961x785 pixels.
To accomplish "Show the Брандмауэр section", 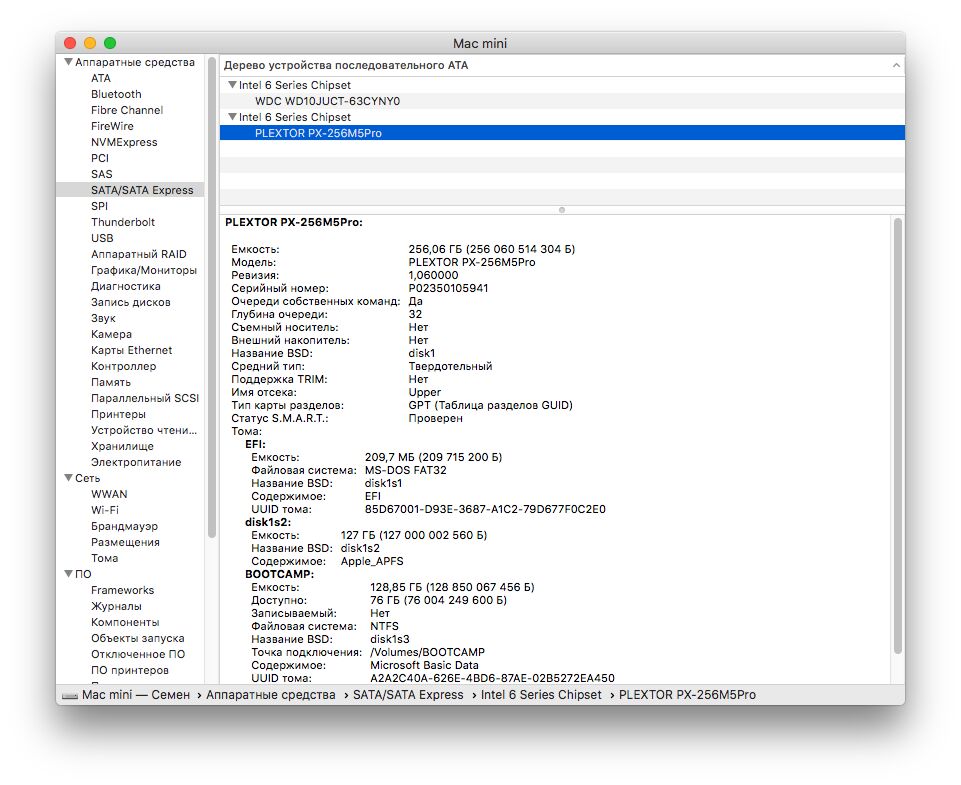I will coord(124,526).
